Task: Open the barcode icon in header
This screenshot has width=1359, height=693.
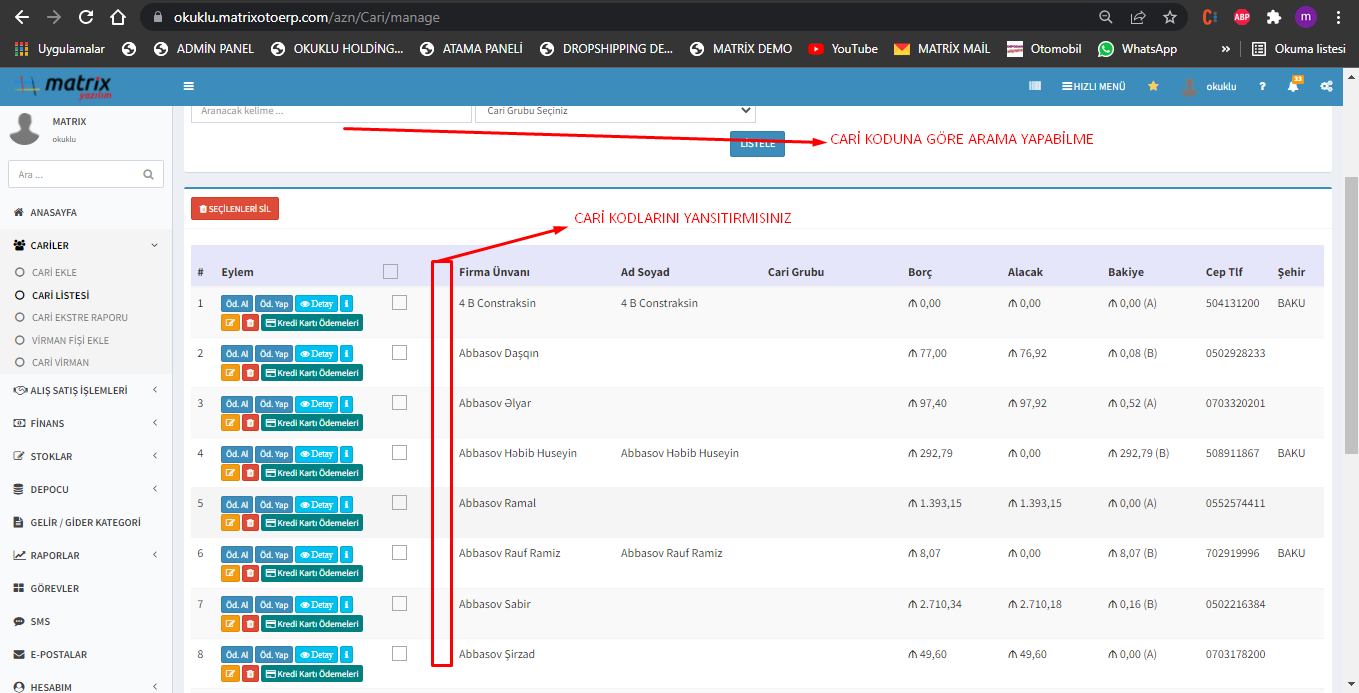Action: [x=1035, y=87]
